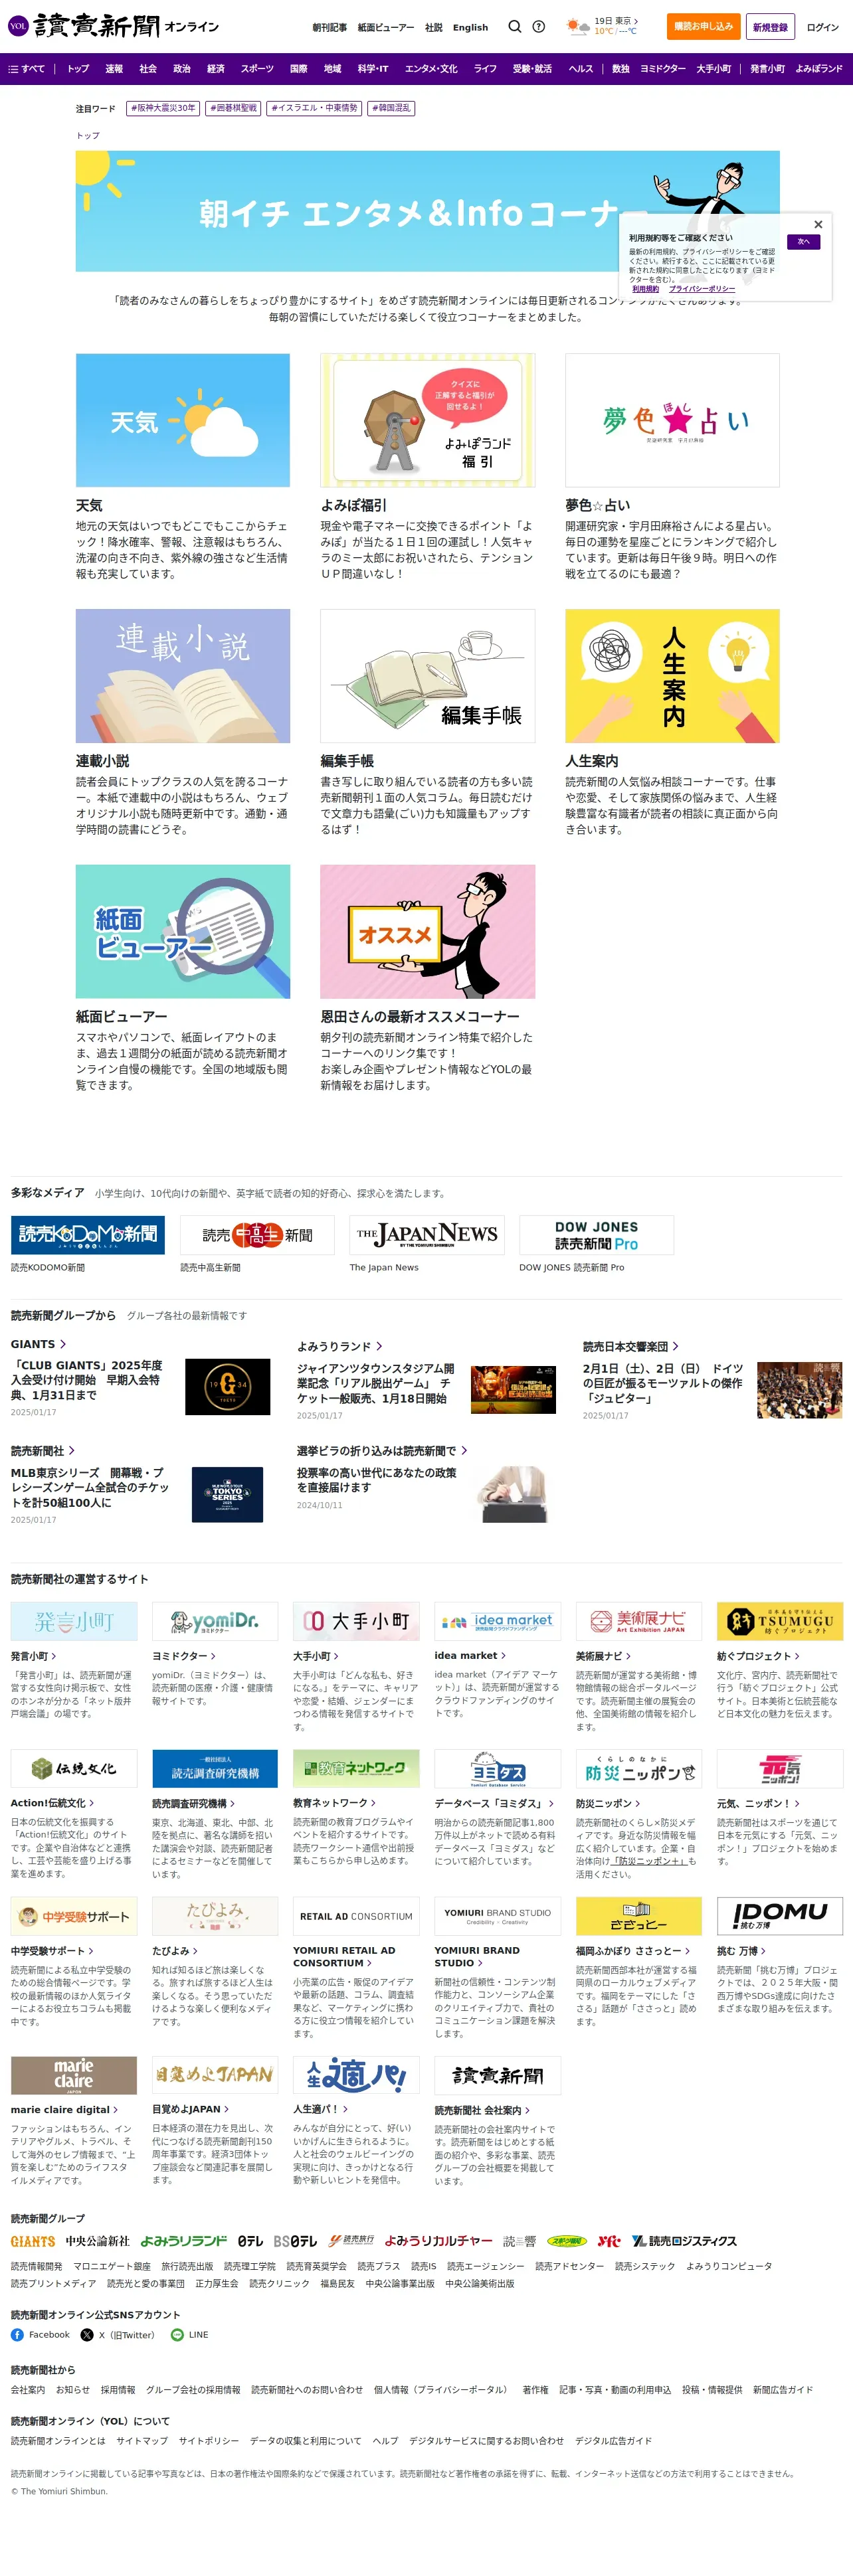This screenshot has height=2576, width=853.
Task: Close the terms of use popup
Action: coord(818,224)
